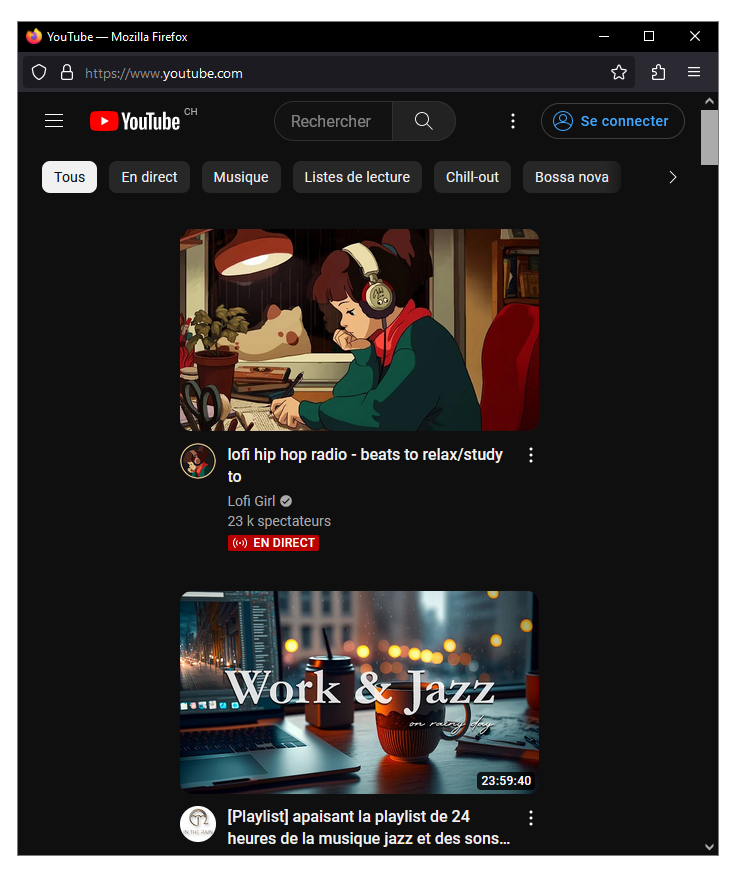Choose the Bossa nova category chip

572,177
